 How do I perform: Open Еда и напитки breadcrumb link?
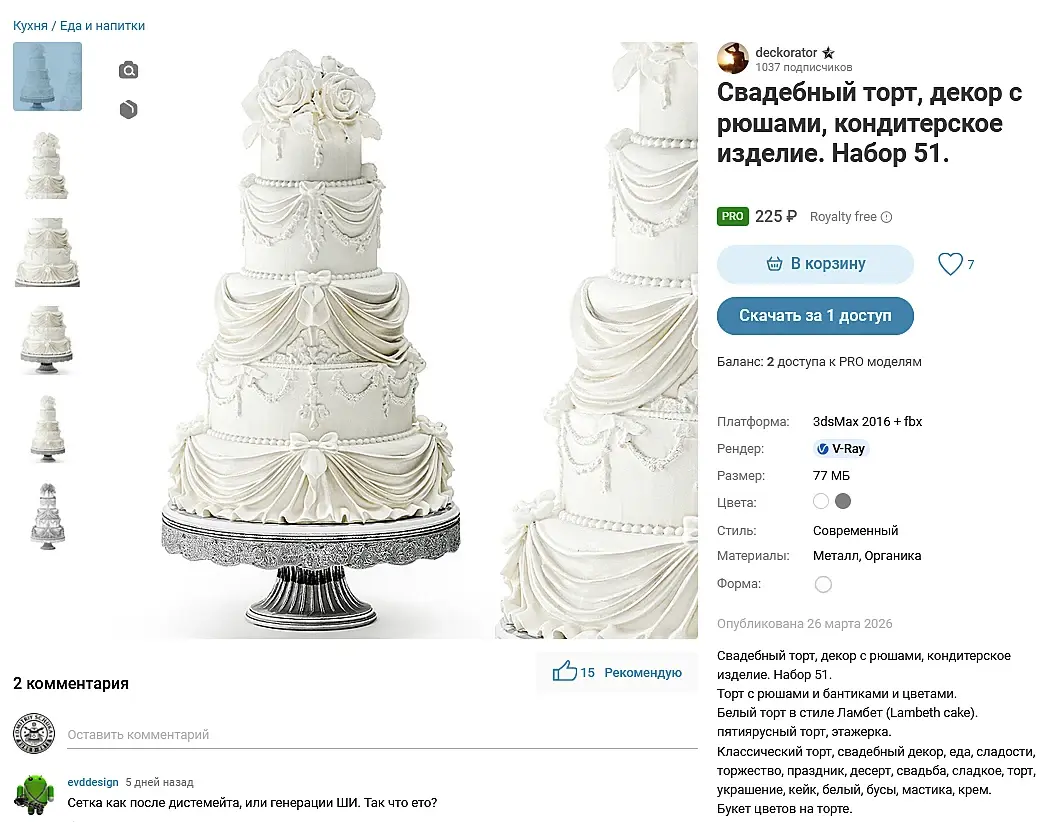click(x=102, y=26)
